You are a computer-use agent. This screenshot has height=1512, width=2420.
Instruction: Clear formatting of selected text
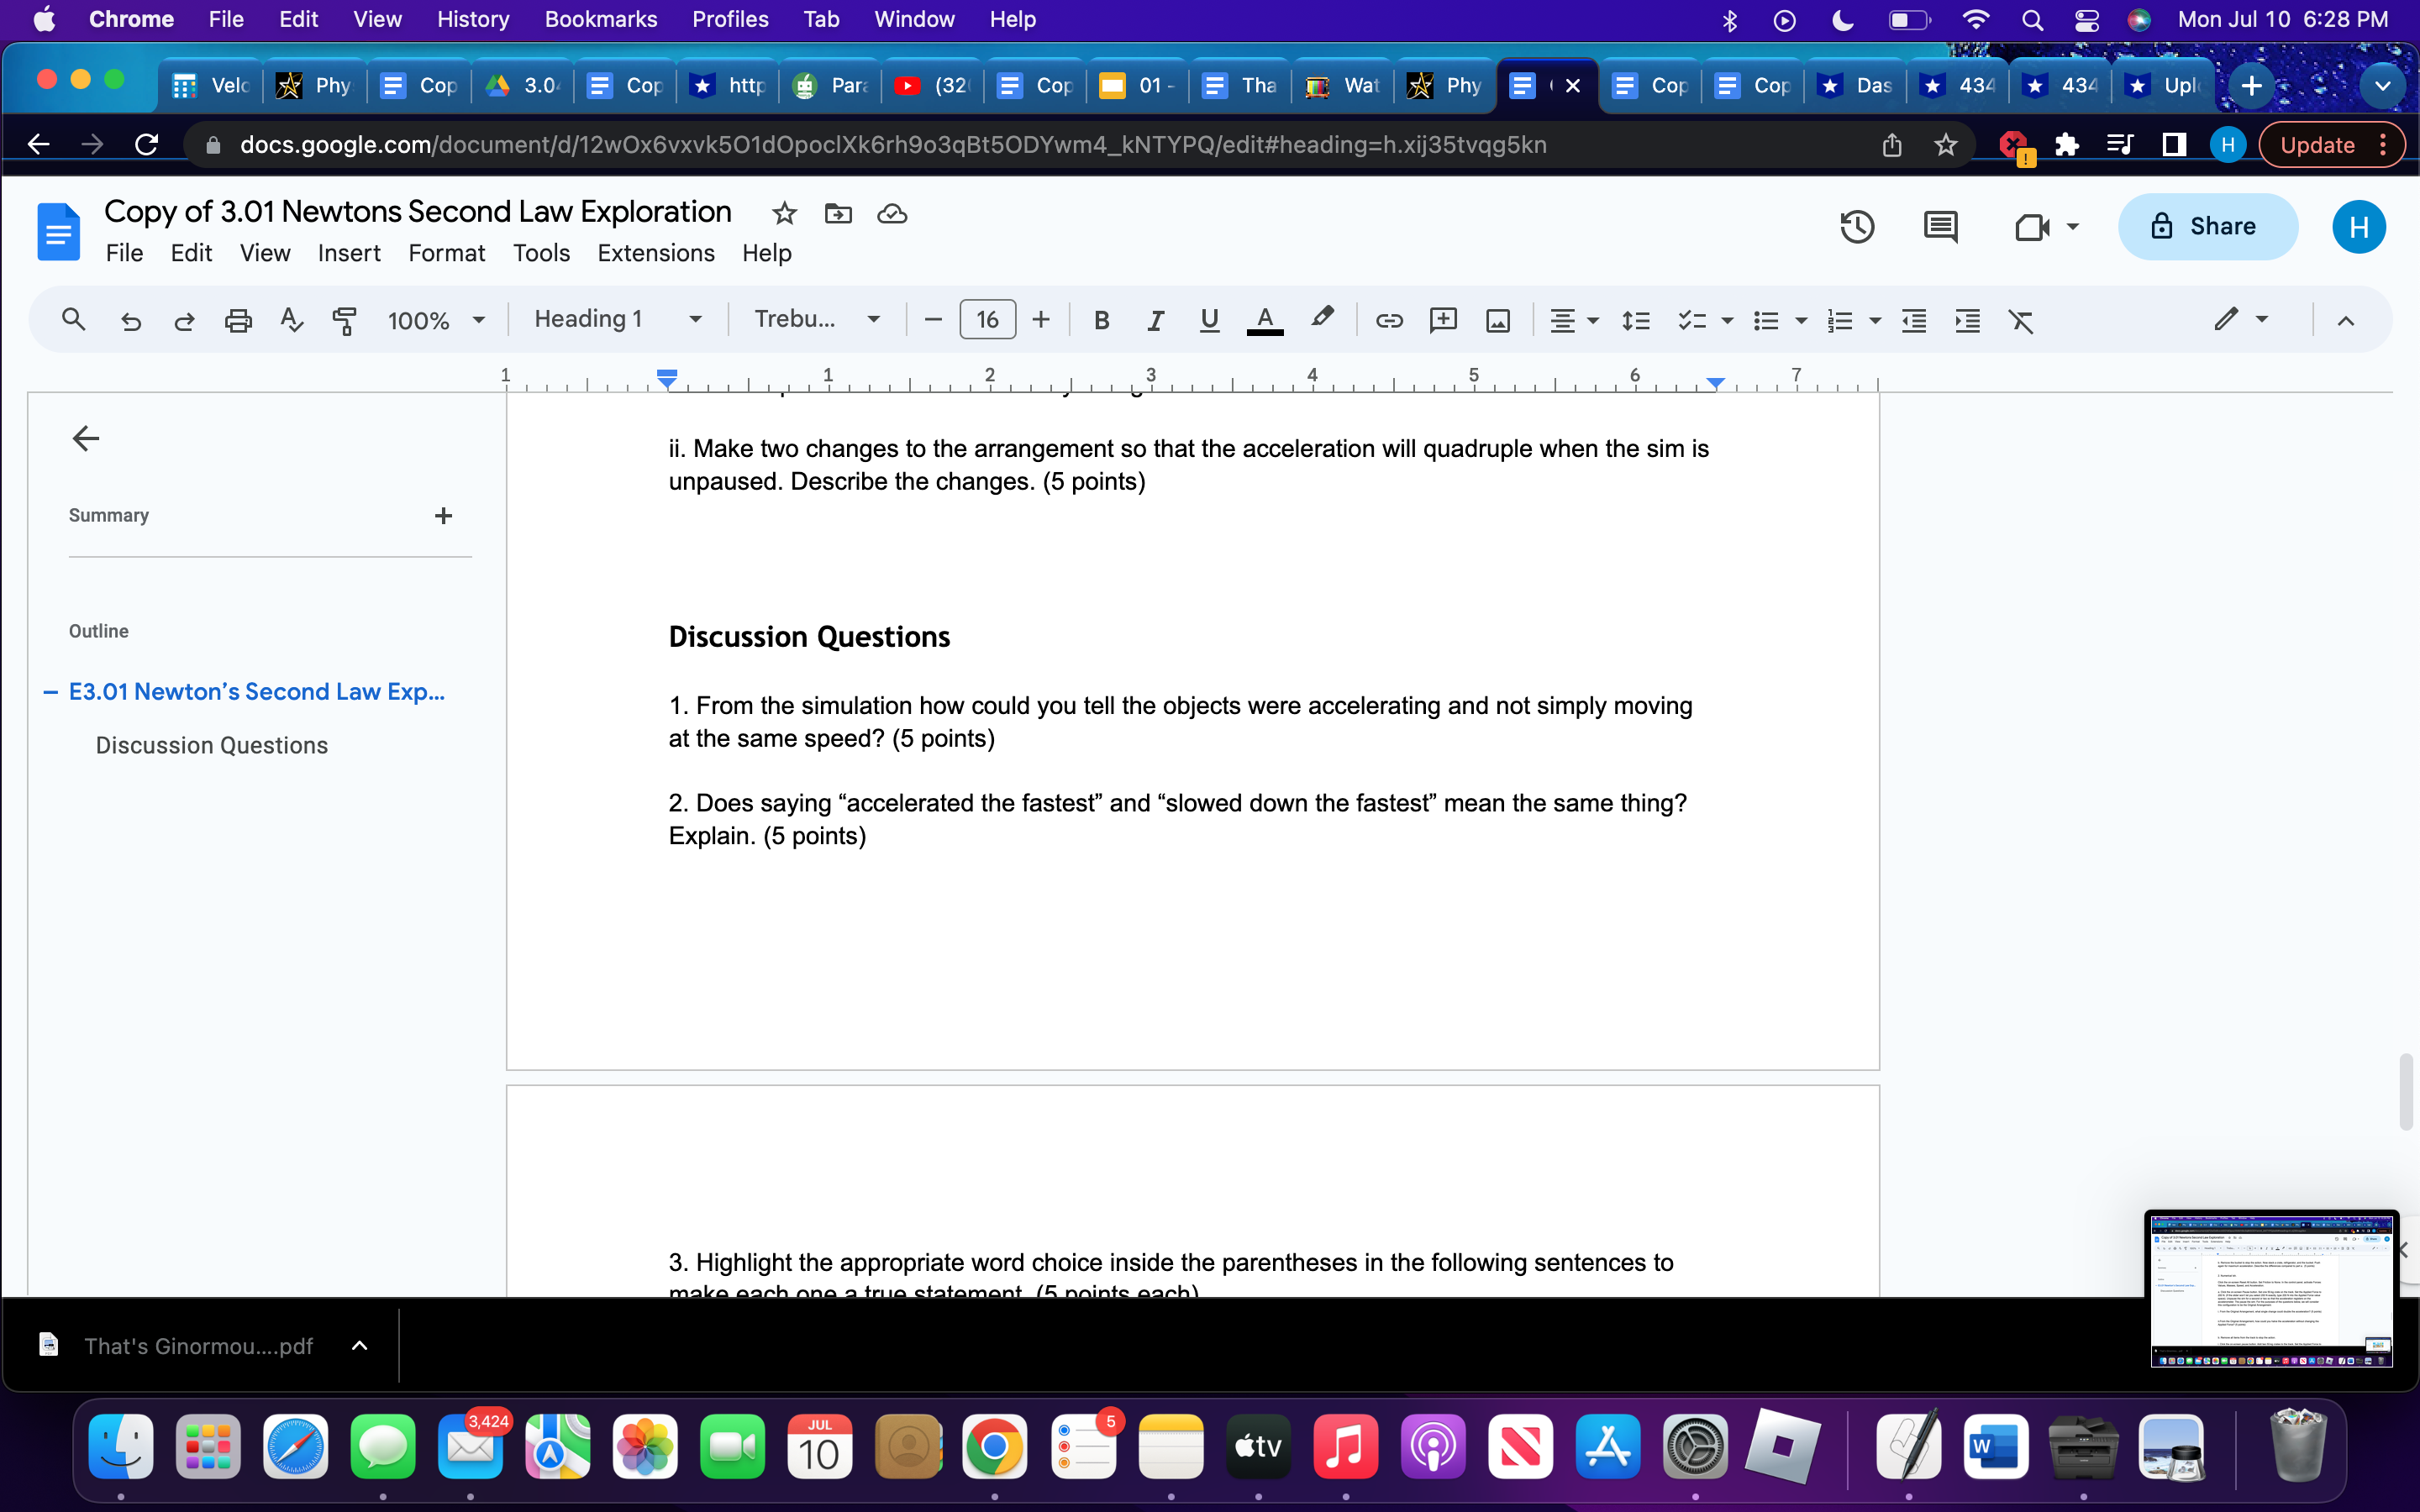2022,320
